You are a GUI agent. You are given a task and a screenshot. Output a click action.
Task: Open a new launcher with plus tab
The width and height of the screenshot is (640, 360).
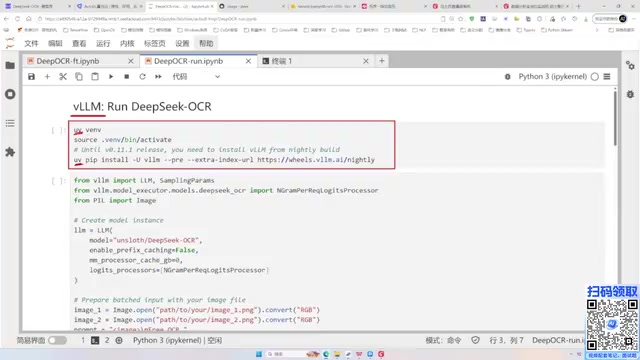pos(382,61)
